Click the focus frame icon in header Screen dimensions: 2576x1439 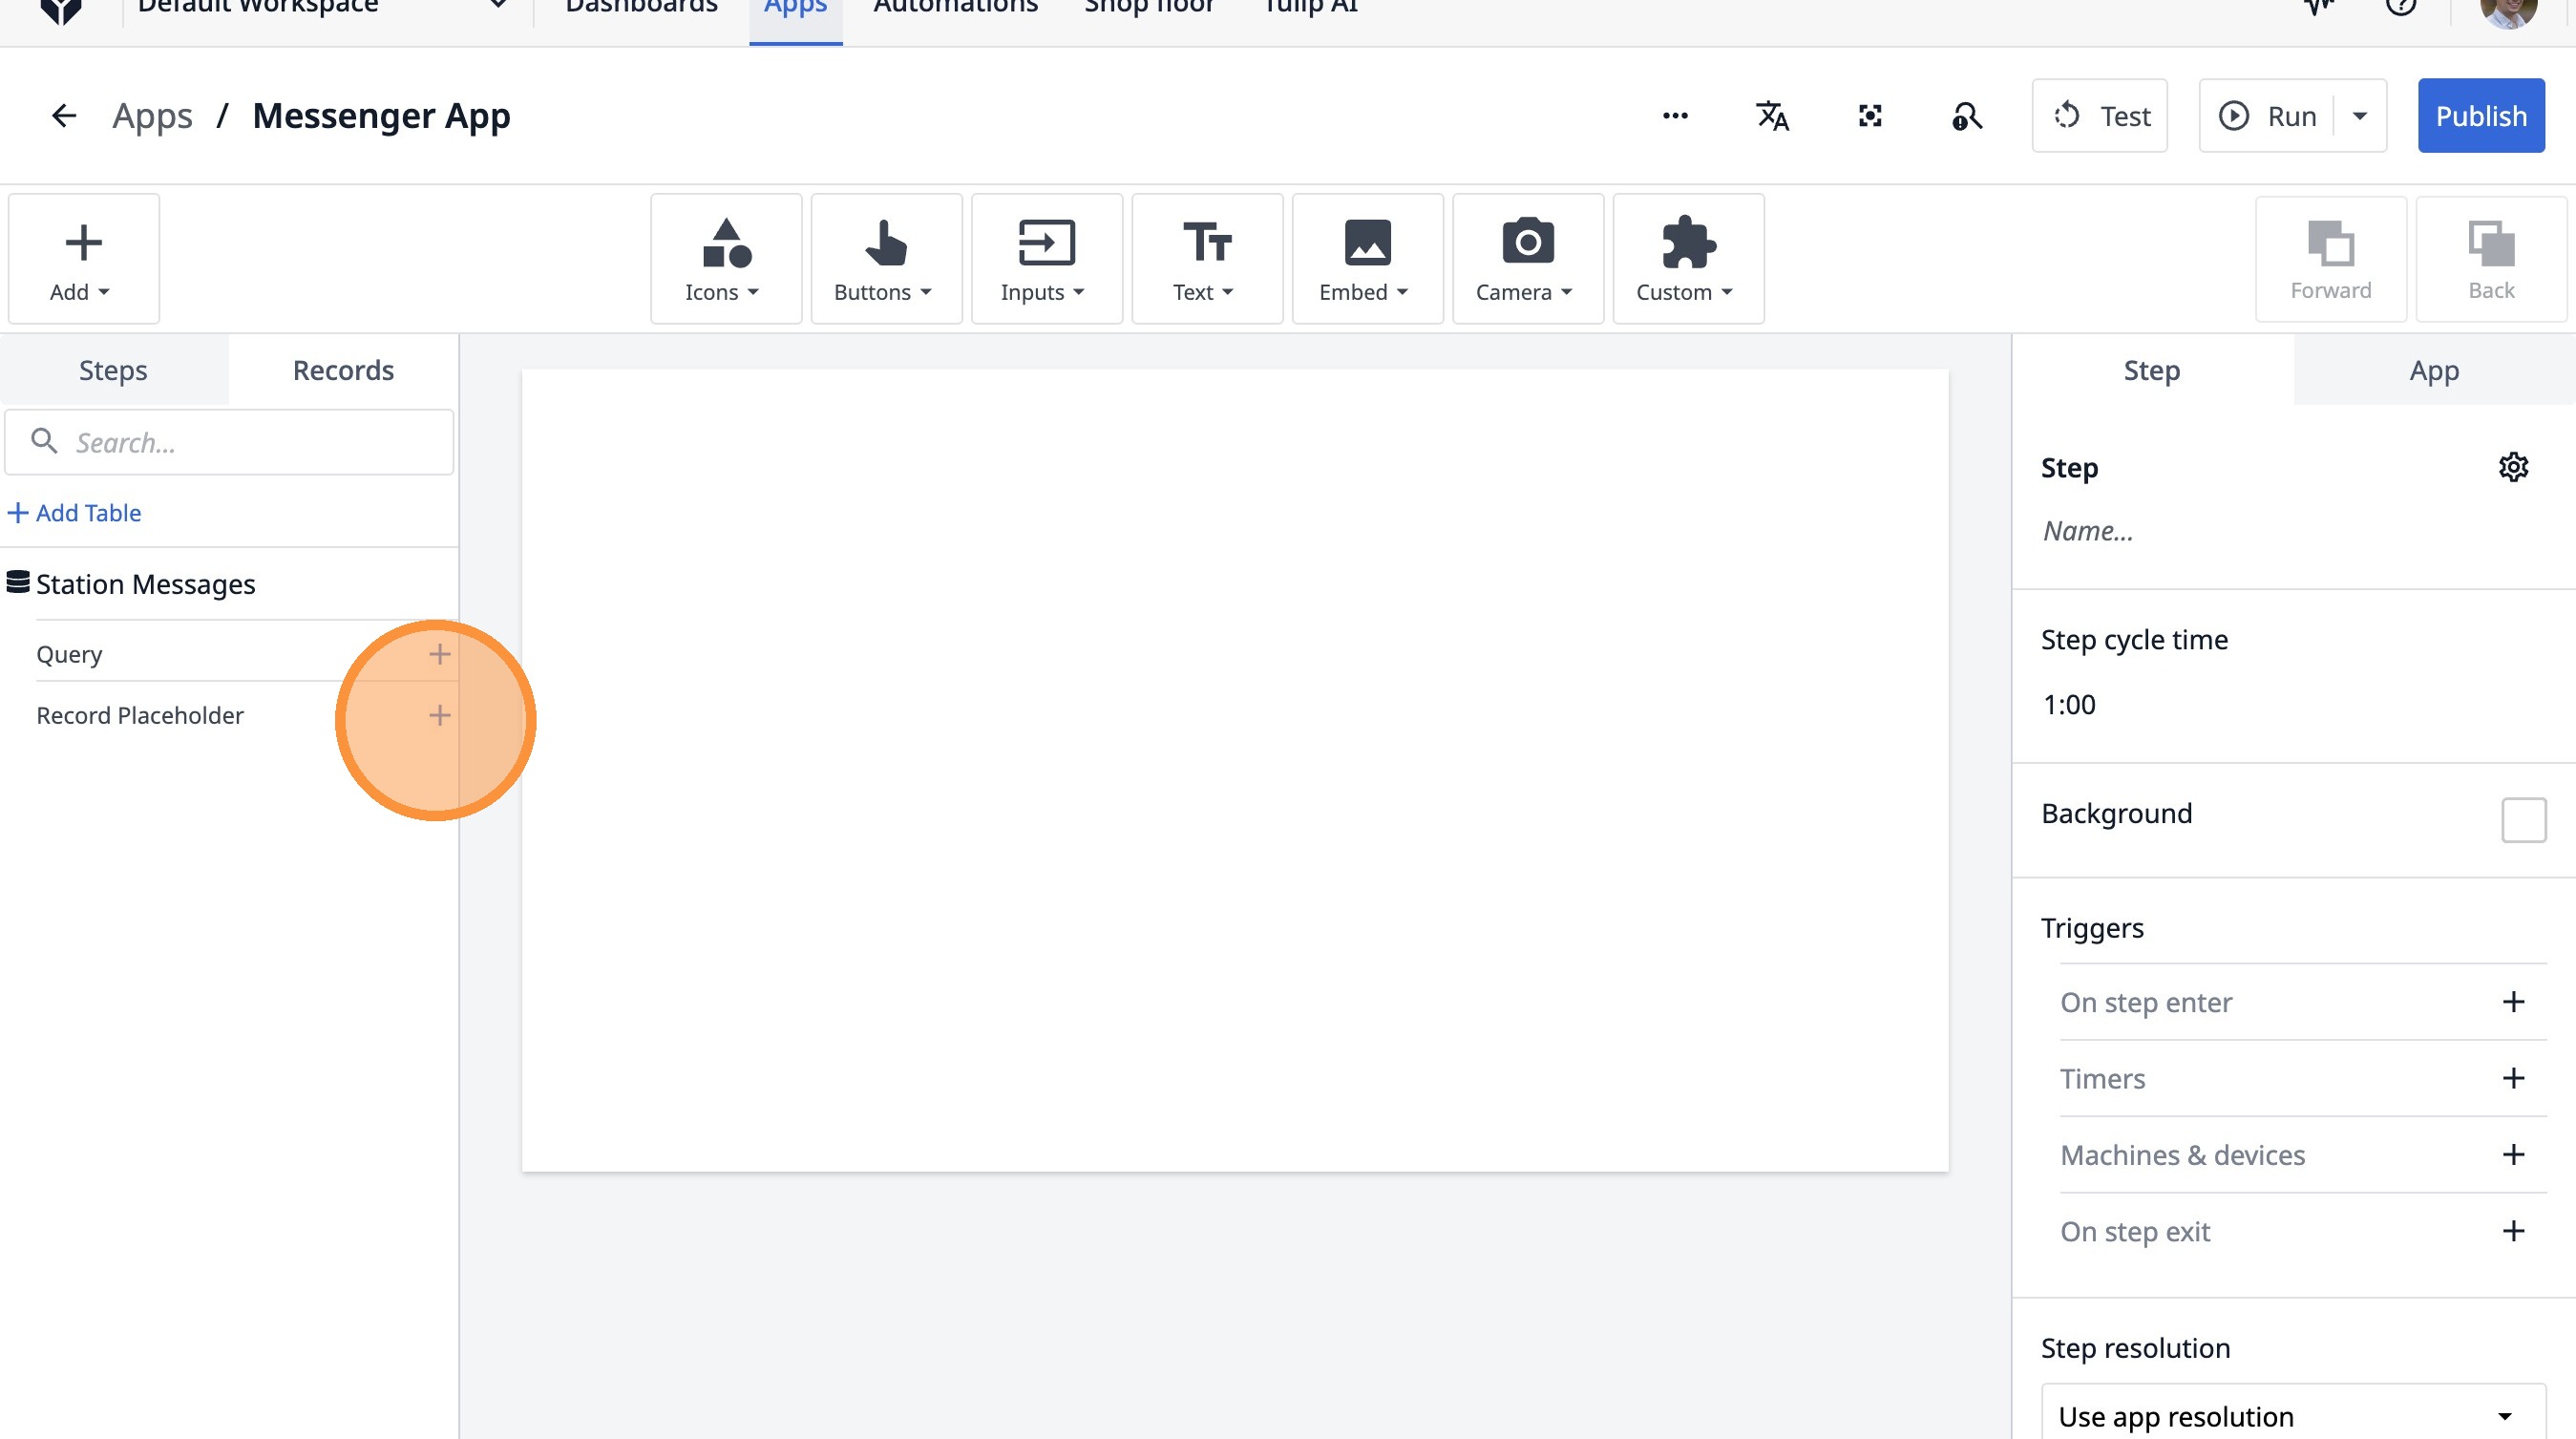click(x=1869, y=116)
